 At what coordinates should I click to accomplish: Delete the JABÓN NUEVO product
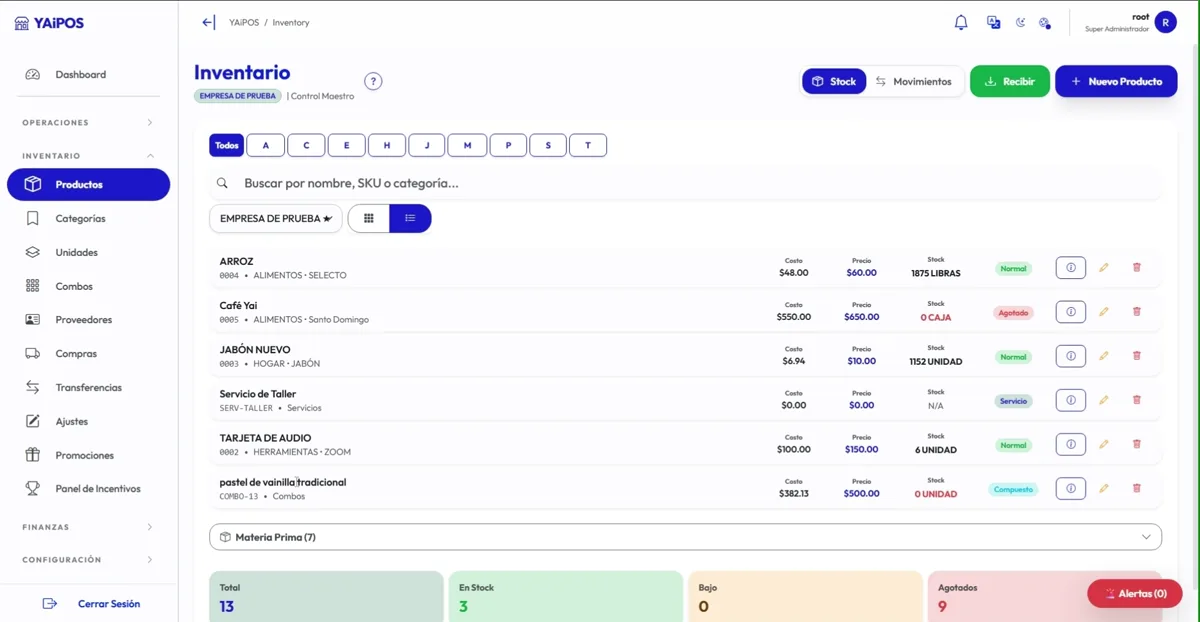click(x=1137, y=356)
